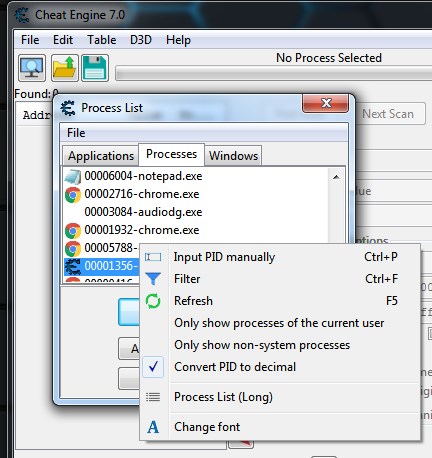432x458 pixels.
Task: Open the D3D menu
Action: click(x=141, y=40)
